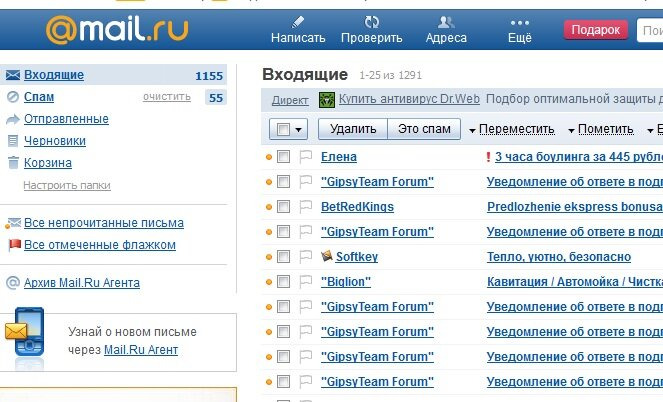The width and height of the screenshot is (663, 402).
Task: Flag the message from Елена
Action: 305,156
